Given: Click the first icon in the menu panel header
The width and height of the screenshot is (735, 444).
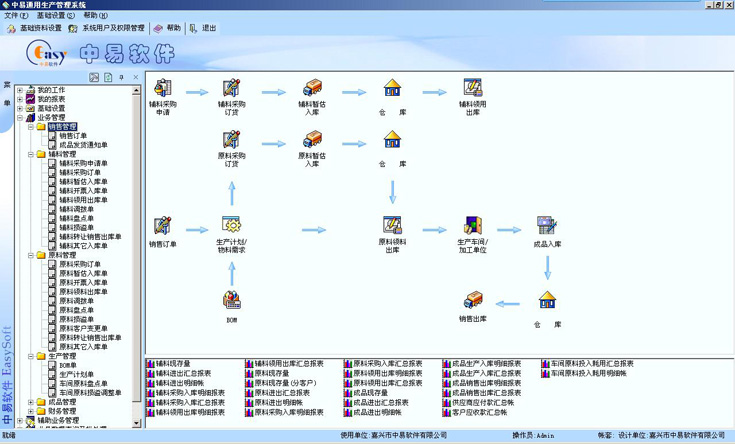Looking at the screenshot, I should coord(94,77).
